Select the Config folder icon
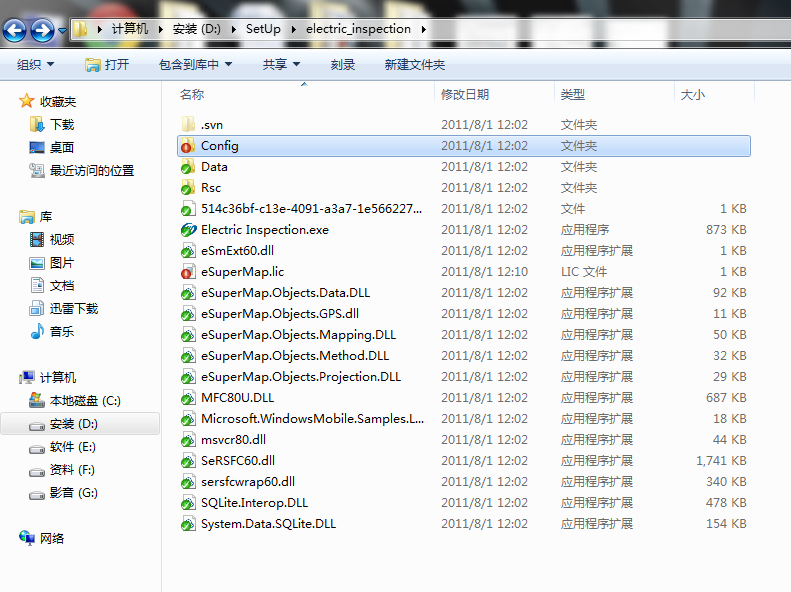Screen dimensions: 791x592 (x=188, y=145)
